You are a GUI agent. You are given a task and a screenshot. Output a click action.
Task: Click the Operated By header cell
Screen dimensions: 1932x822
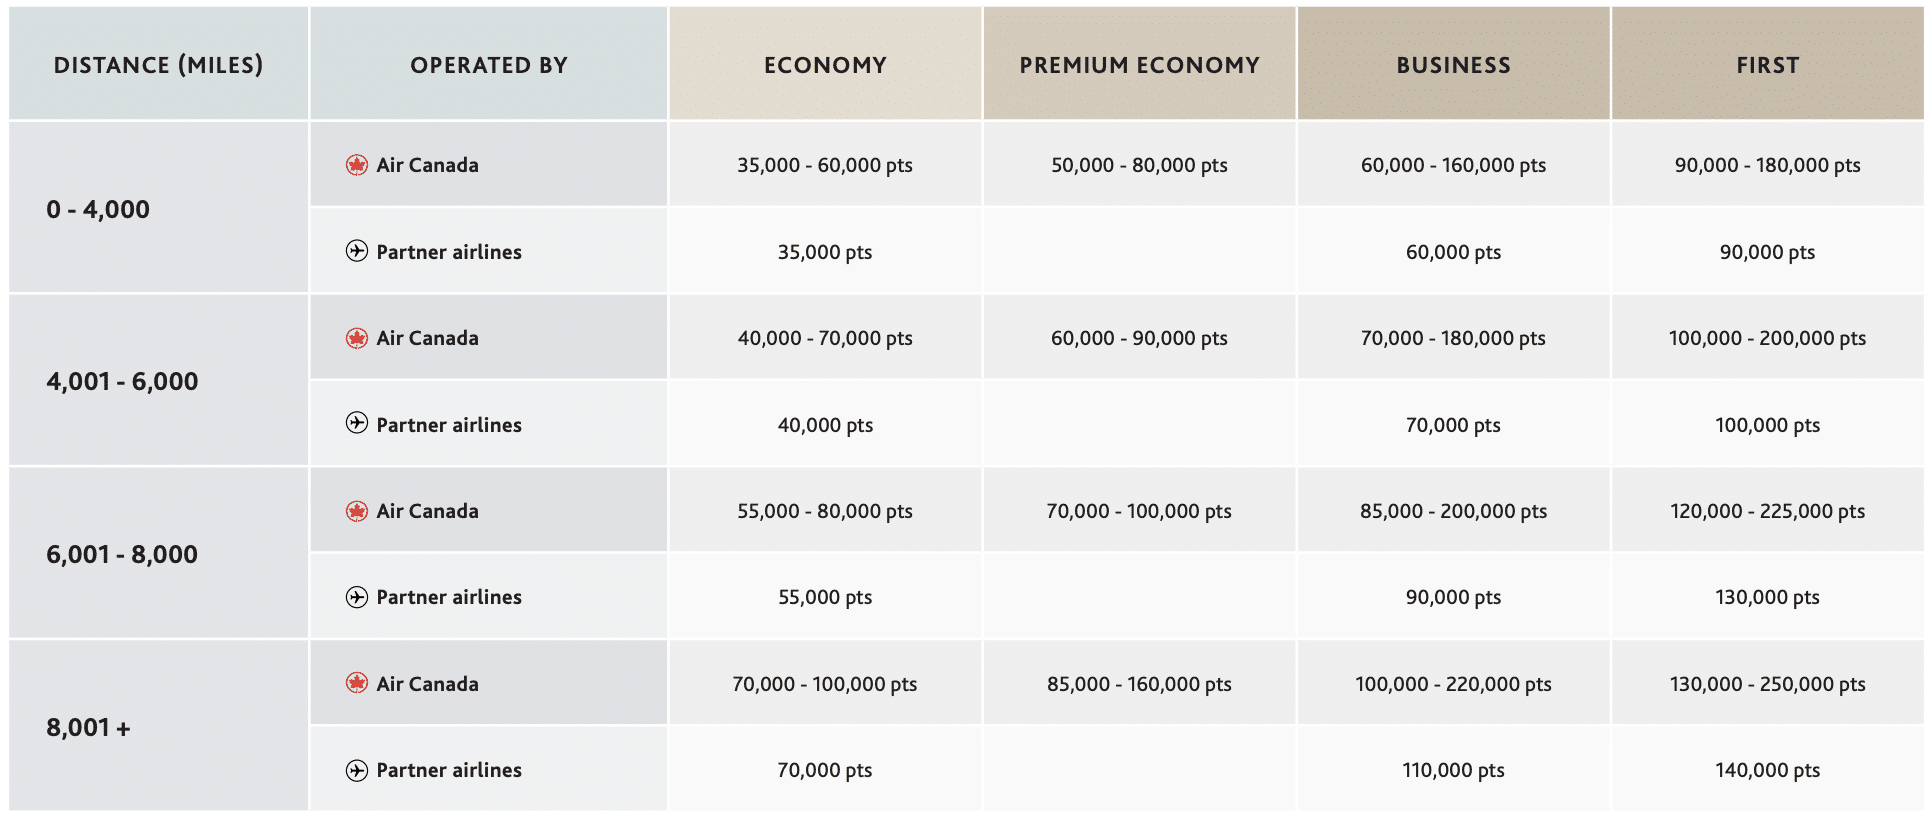click(489, 65)
